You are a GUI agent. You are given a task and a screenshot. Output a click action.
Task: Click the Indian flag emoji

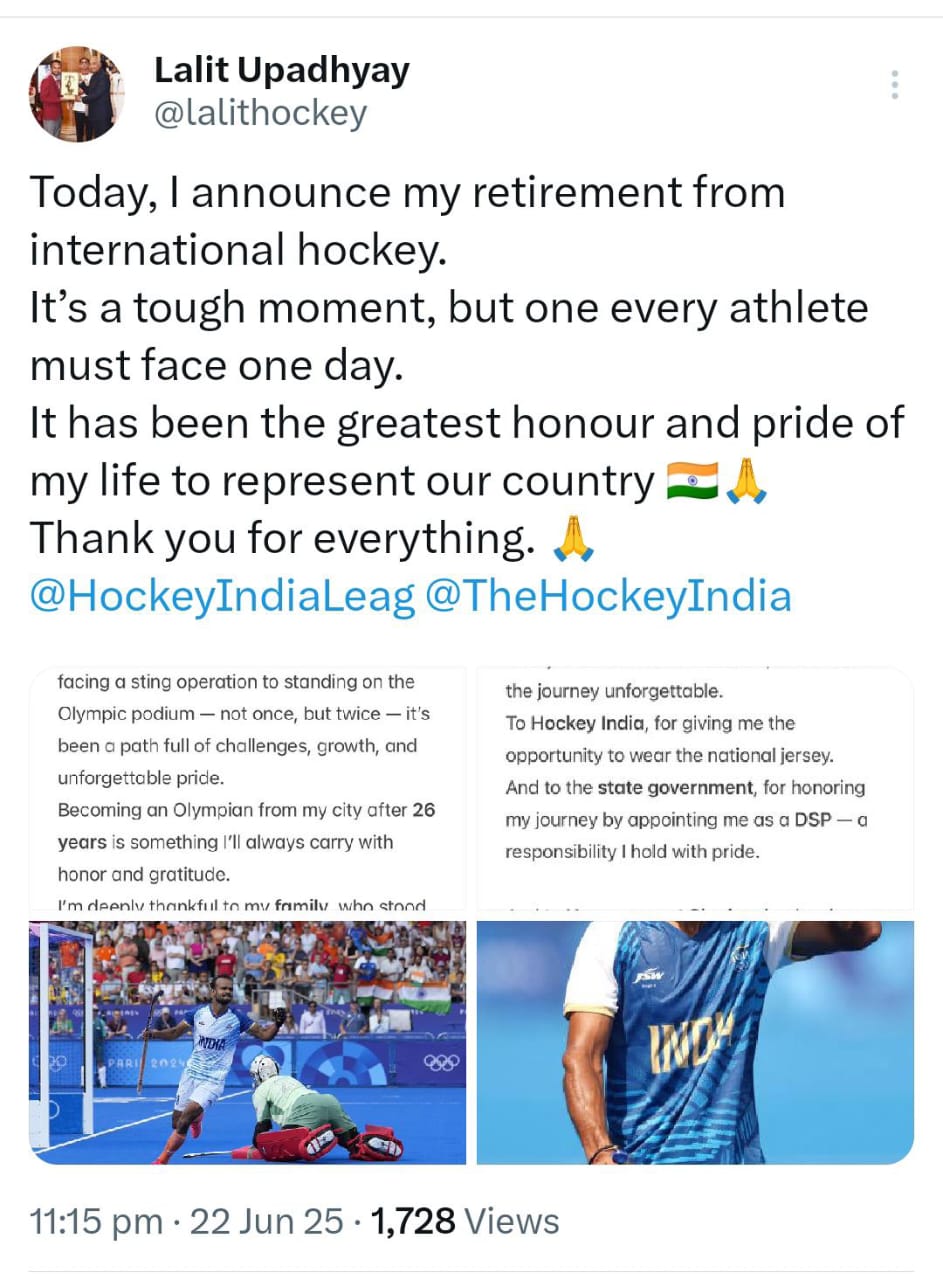[691, 481]
